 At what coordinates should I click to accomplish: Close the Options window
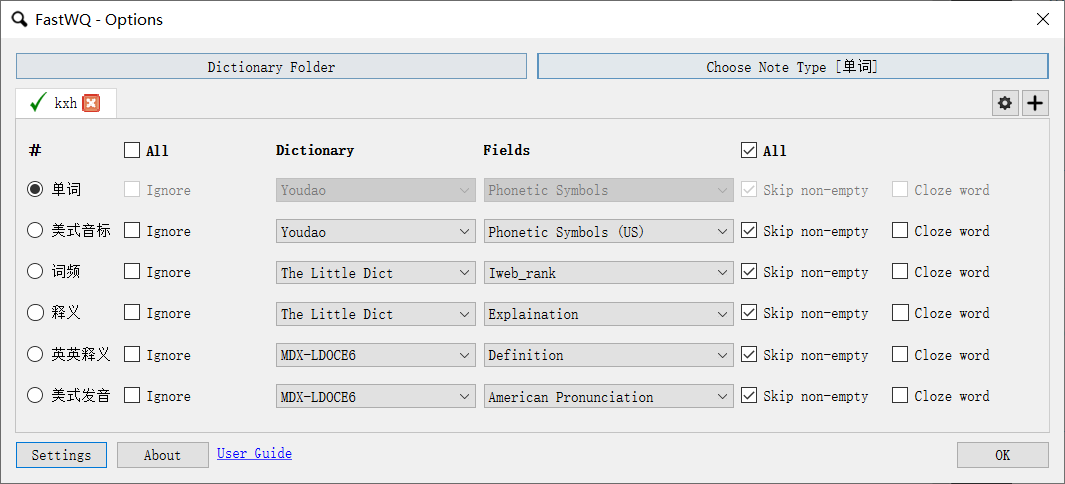point(1043,19)
